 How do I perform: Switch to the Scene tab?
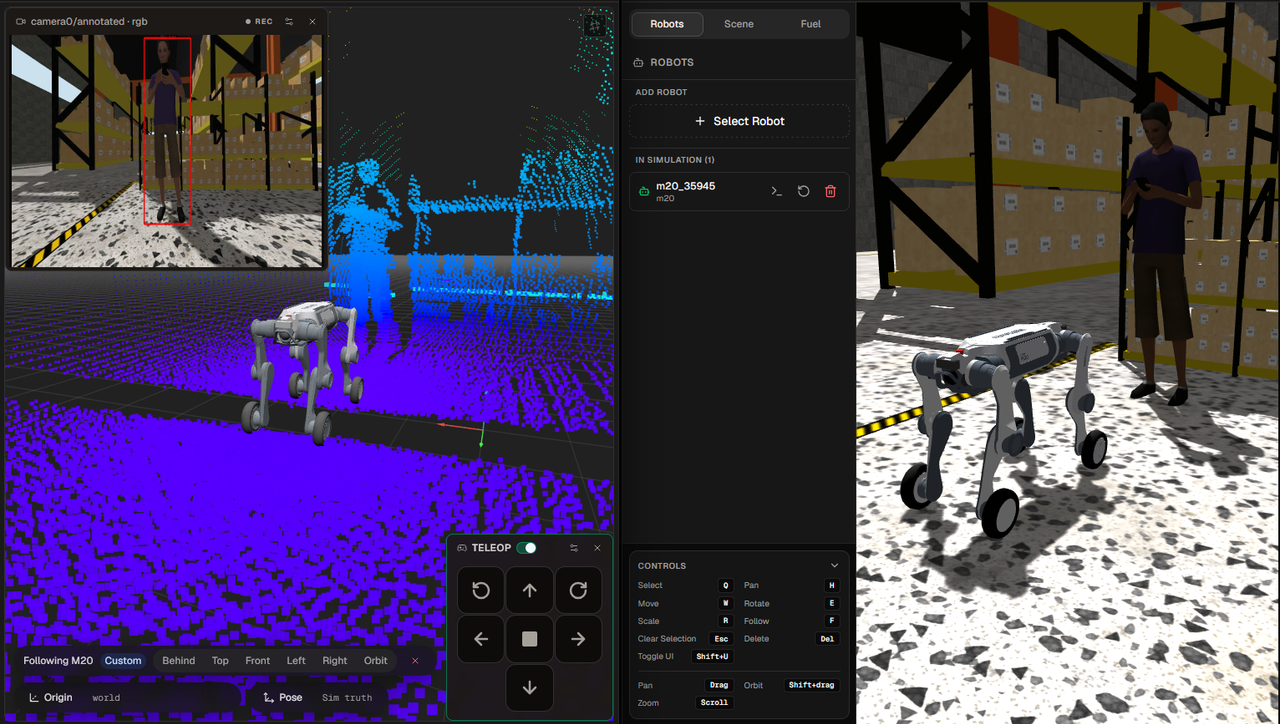[739, 24]
